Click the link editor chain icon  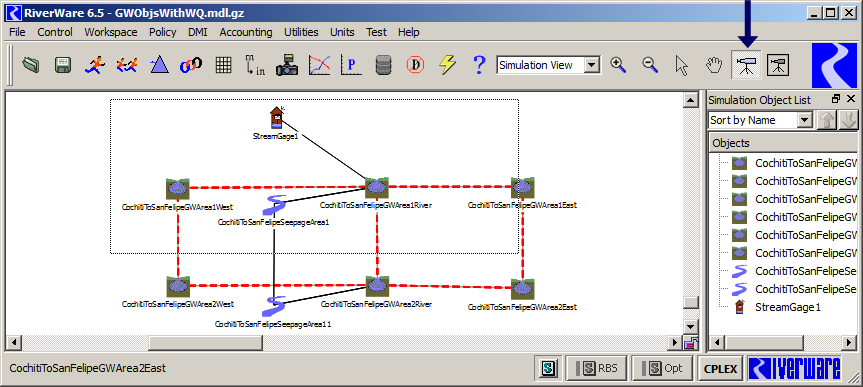point(191,66)
